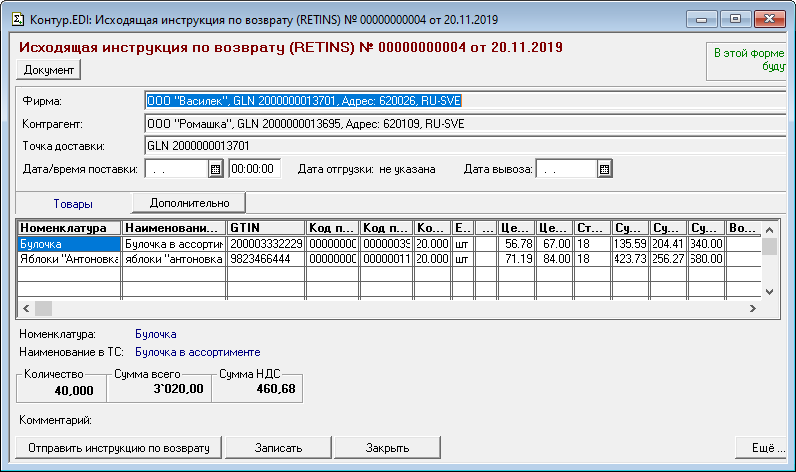
Task: Close the Контур.EDI window
Action: click(x=770, y=19)
